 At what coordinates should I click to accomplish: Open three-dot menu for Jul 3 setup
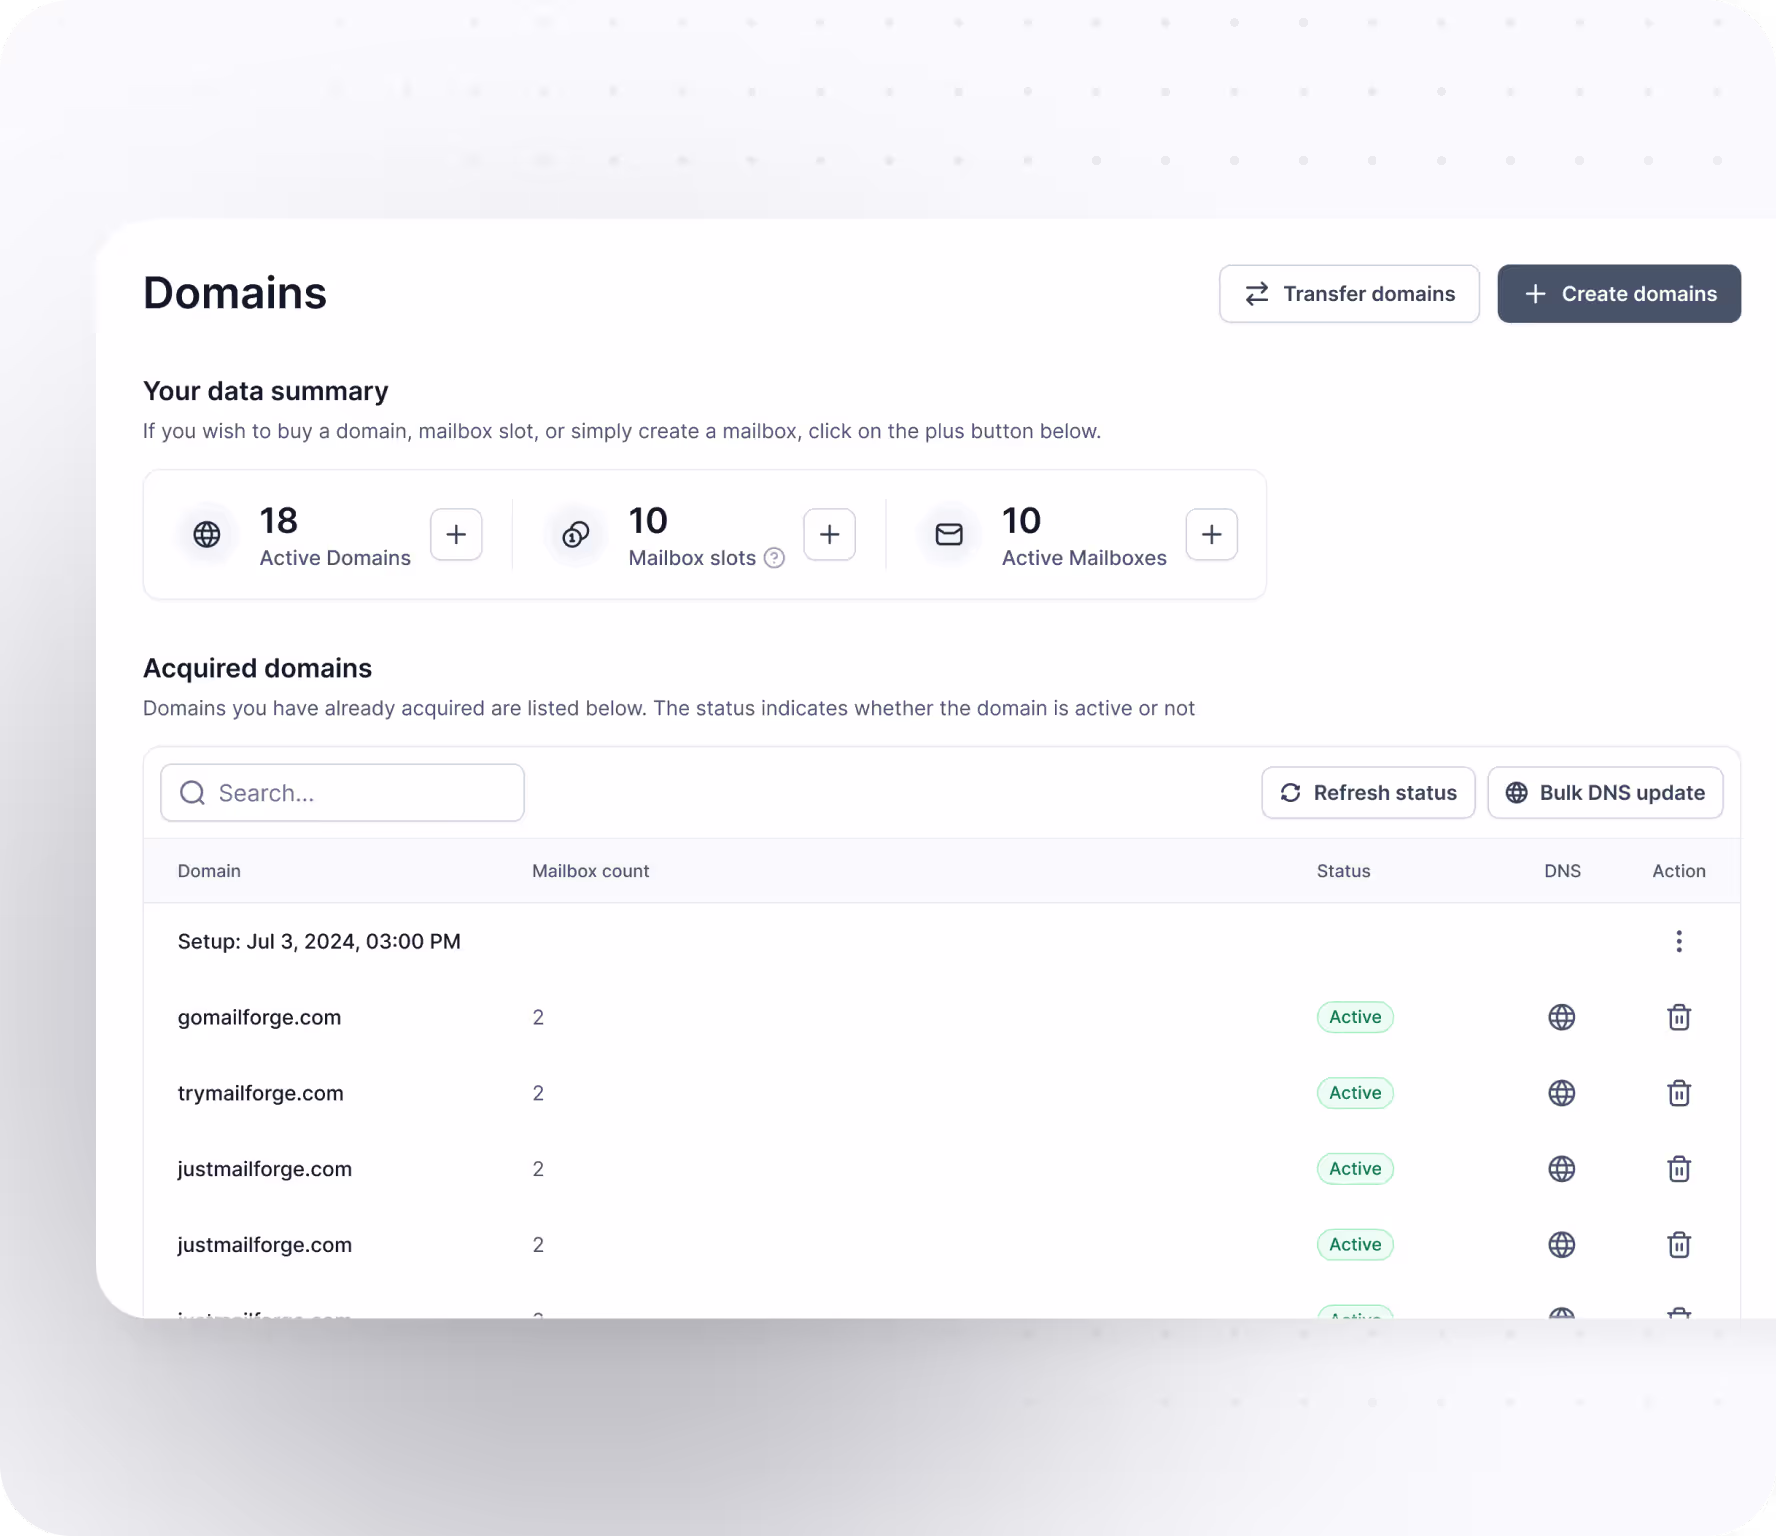click(x=1678, y=941)
